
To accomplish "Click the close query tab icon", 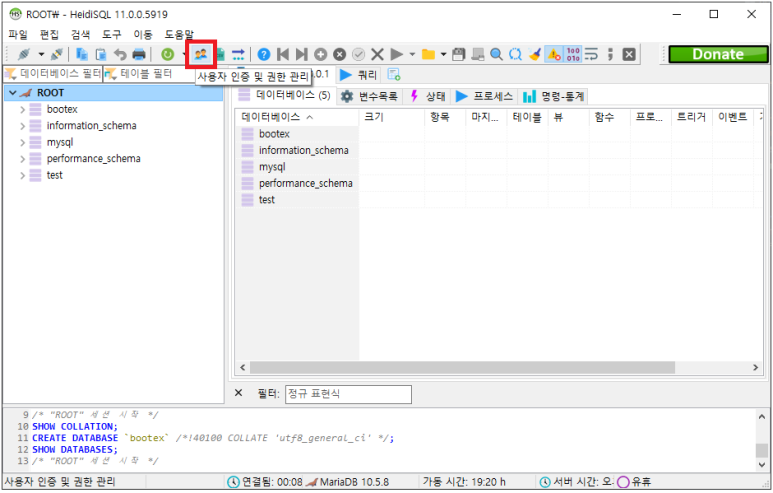I will coord(629,54).
